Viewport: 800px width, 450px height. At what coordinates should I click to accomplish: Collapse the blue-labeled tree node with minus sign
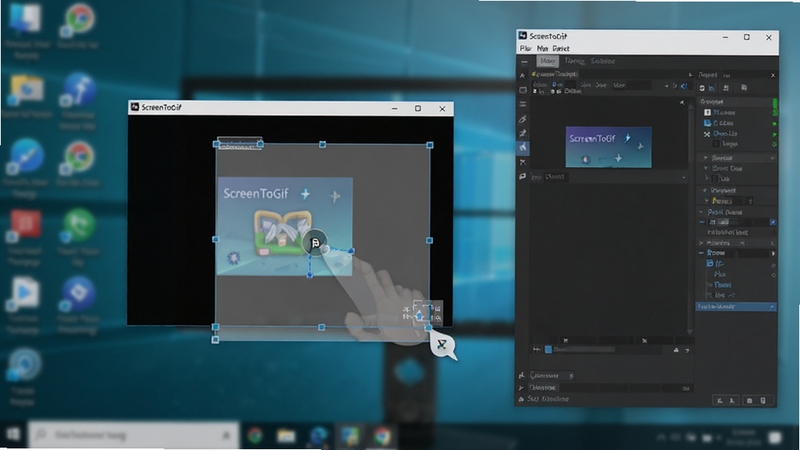(x=702, y=253)
